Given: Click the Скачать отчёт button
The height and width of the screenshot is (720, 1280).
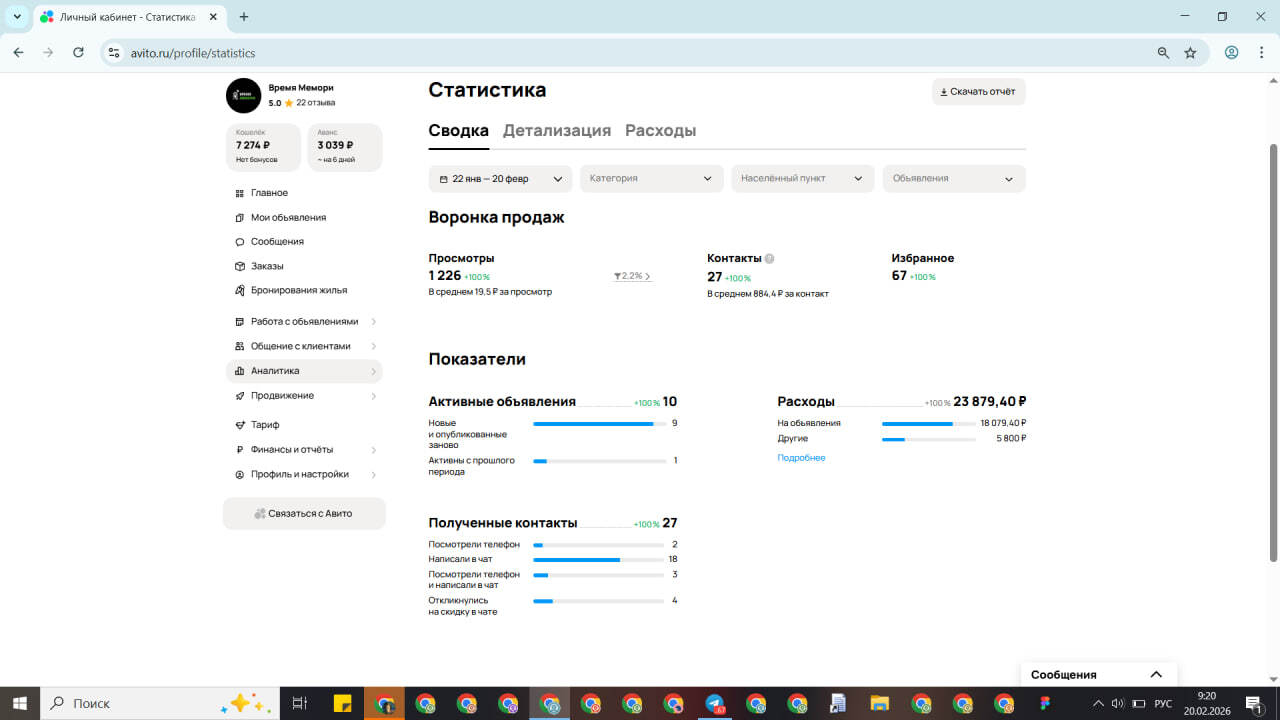Looking at the screenshot, I should tap(978, 92).
